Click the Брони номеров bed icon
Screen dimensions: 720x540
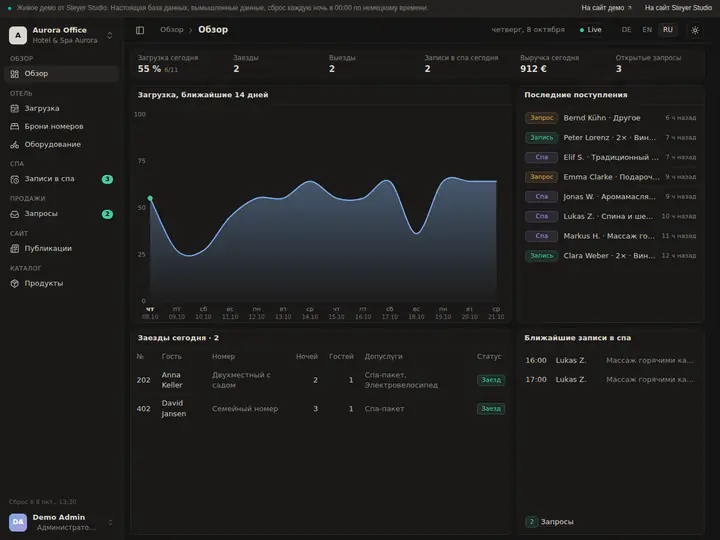15,126
